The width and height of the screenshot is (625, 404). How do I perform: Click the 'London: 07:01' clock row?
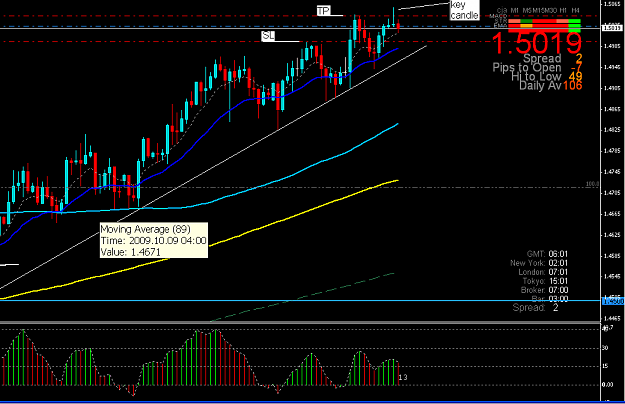[x=543, y=272]
